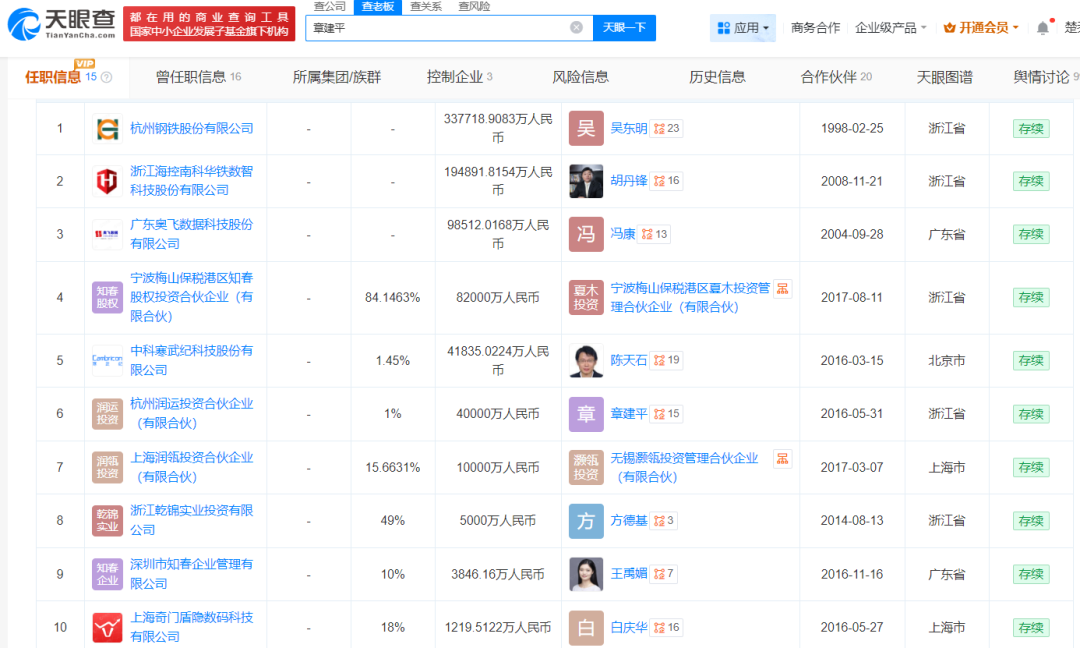The image size is (1080, 648).
Task: Click the 润瓴投资 logo tile
Action: click(x=107, y=467)
